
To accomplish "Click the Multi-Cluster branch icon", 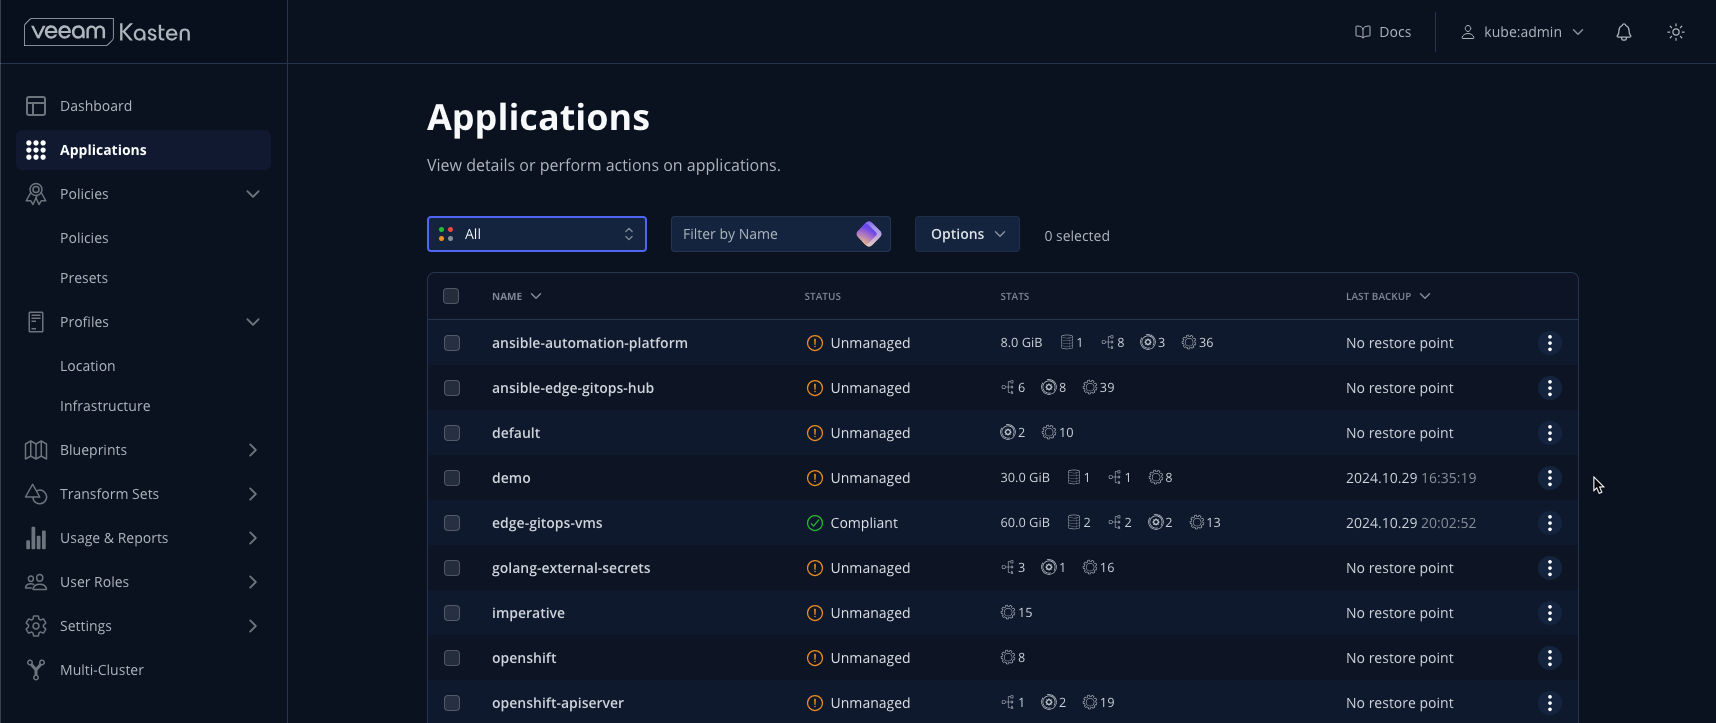I will pos(36,670).
